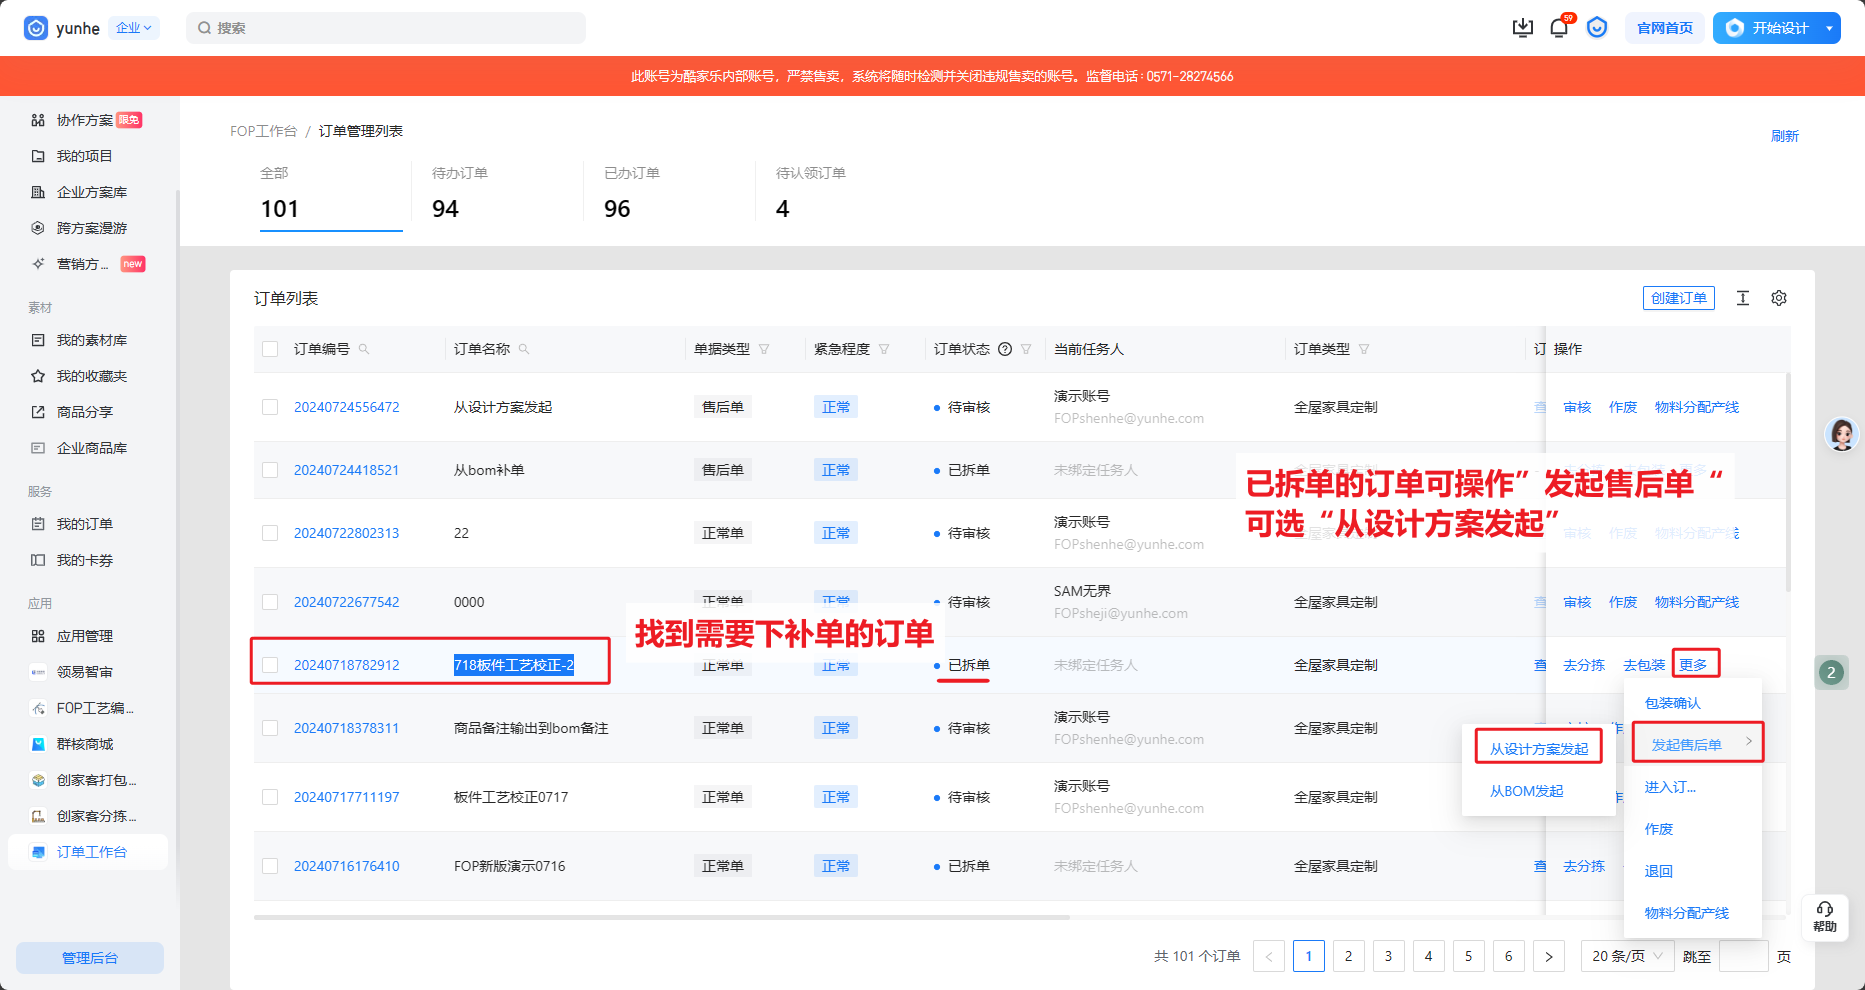Click the page jump input field
This screenshot has width=1865, height=990.
point(1743,956)
